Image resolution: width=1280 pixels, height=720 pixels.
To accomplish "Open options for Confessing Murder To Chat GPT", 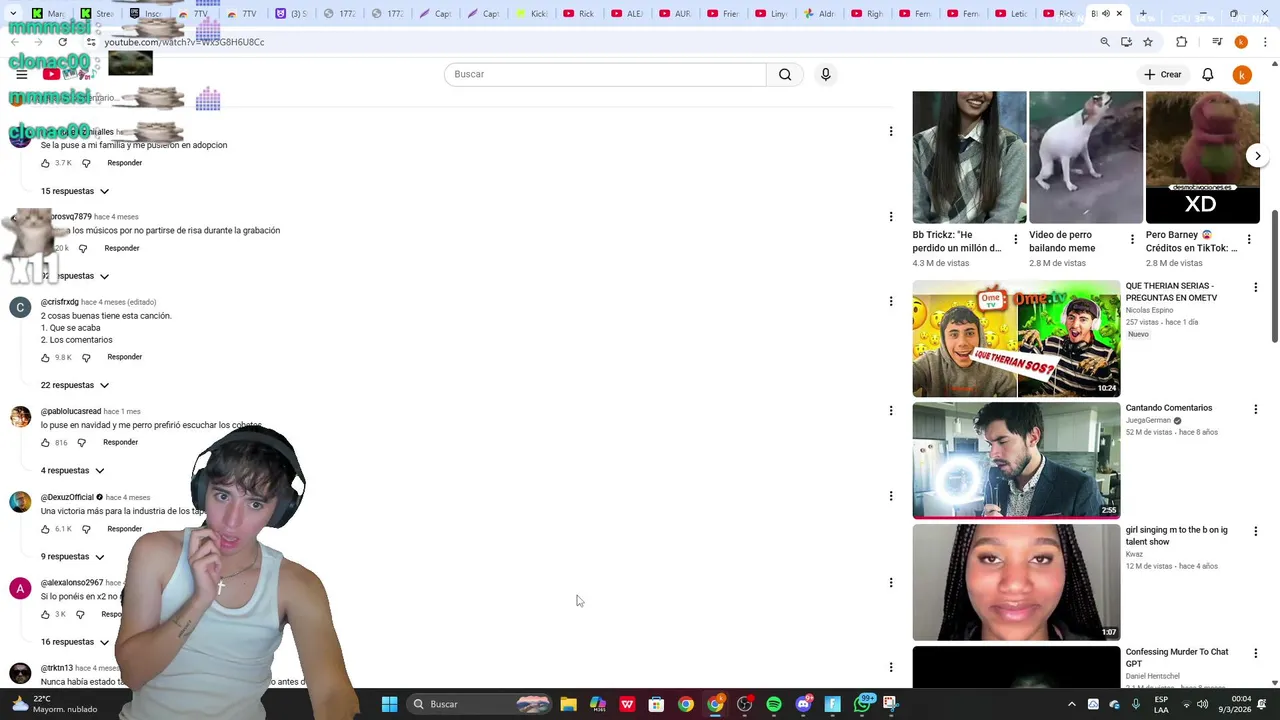I will (1255, 653).
